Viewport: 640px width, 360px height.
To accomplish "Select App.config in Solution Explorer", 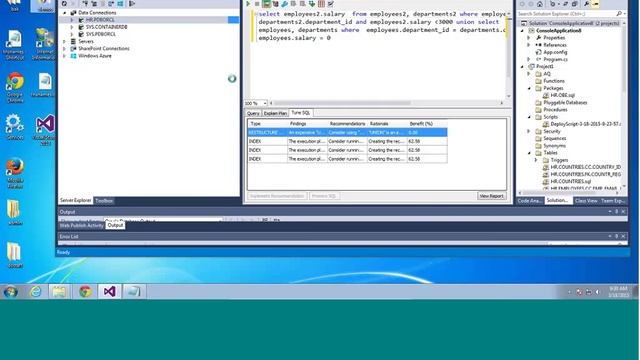I will [555, 52].
